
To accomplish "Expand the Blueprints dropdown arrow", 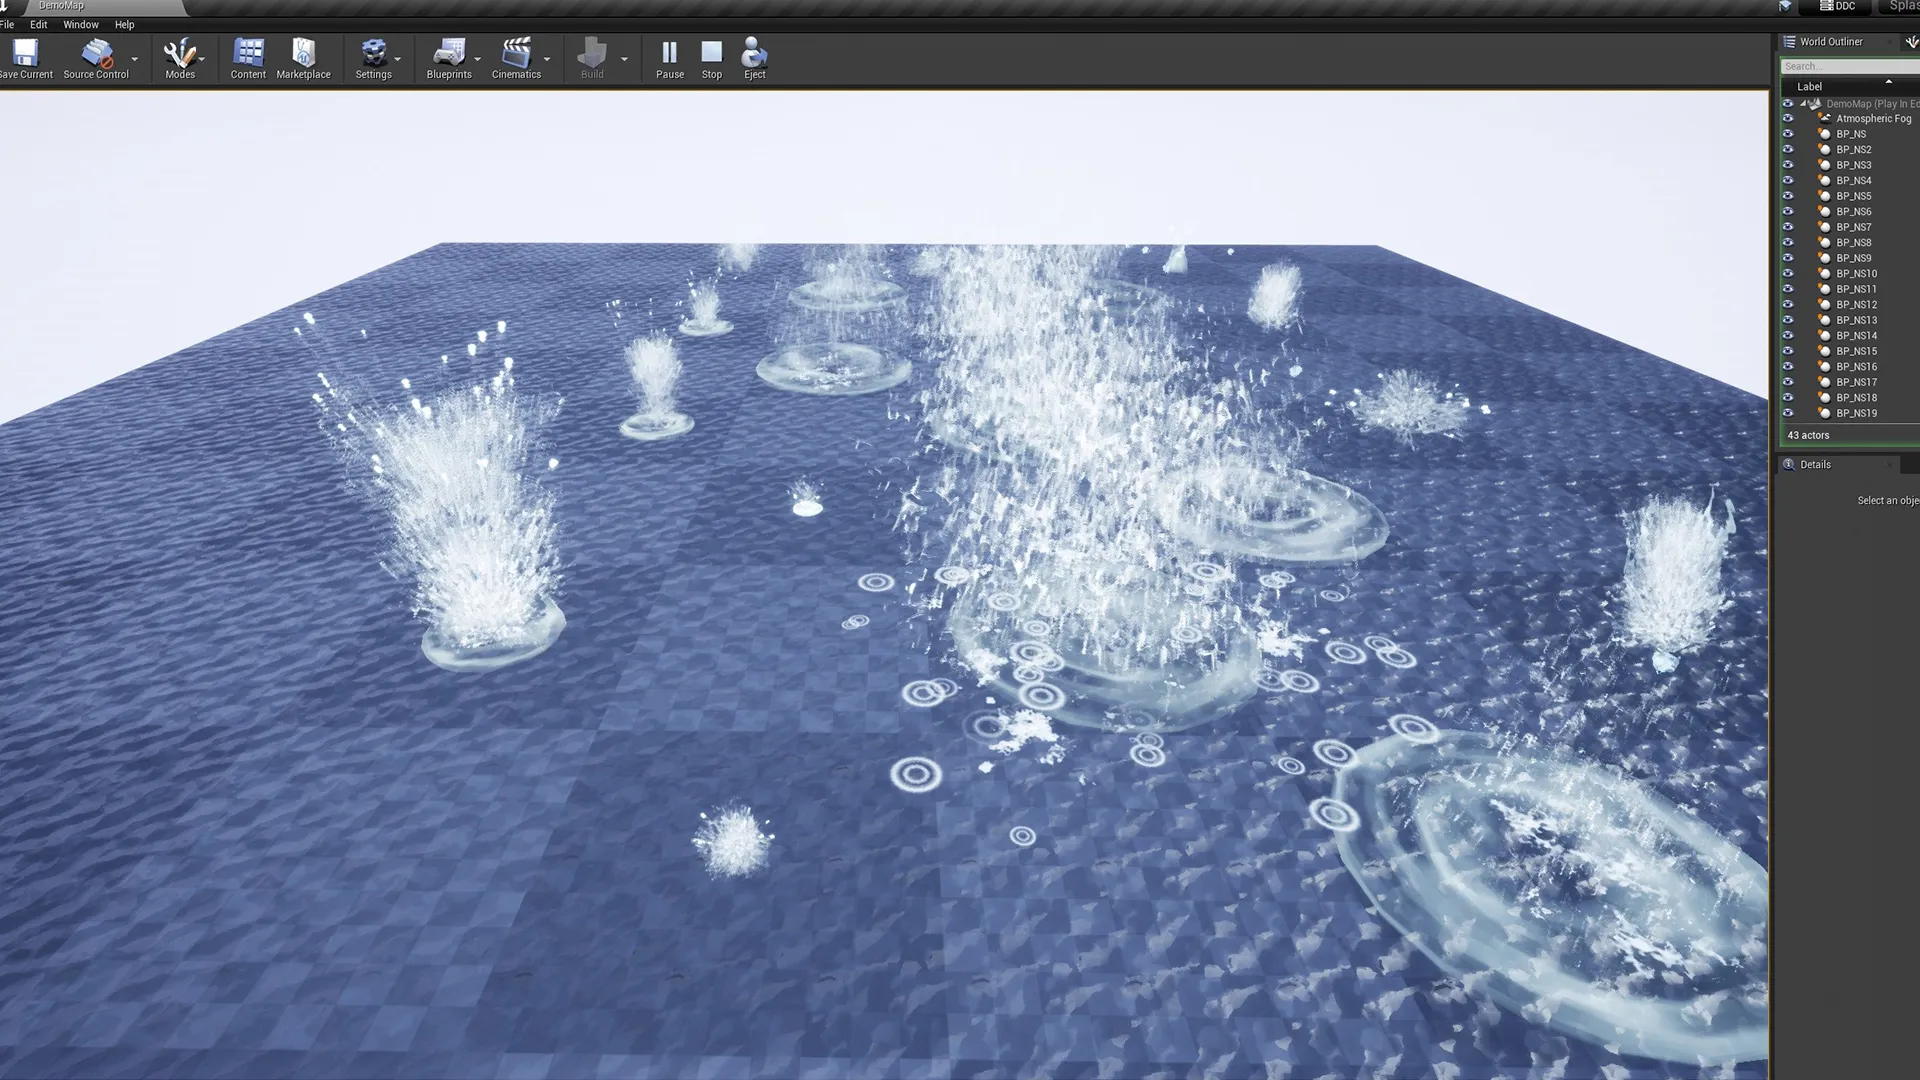I will click(478, 59).
